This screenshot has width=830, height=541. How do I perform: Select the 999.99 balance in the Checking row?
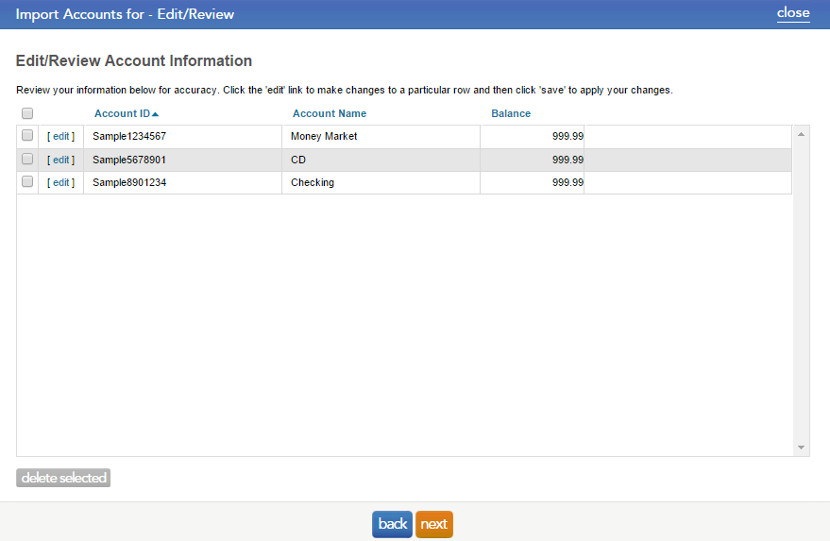pyautogui.click(x=533, y=183)
